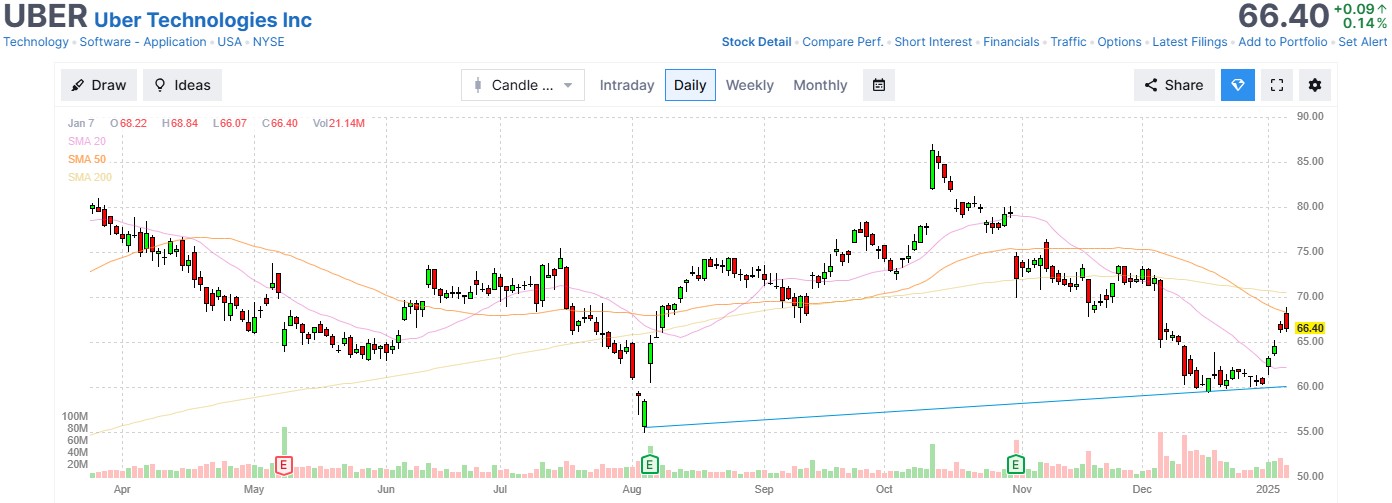Click the large 66.40 price quote
The height and width of the screenshot is (503, 1392).
(x=1282, y=16)
